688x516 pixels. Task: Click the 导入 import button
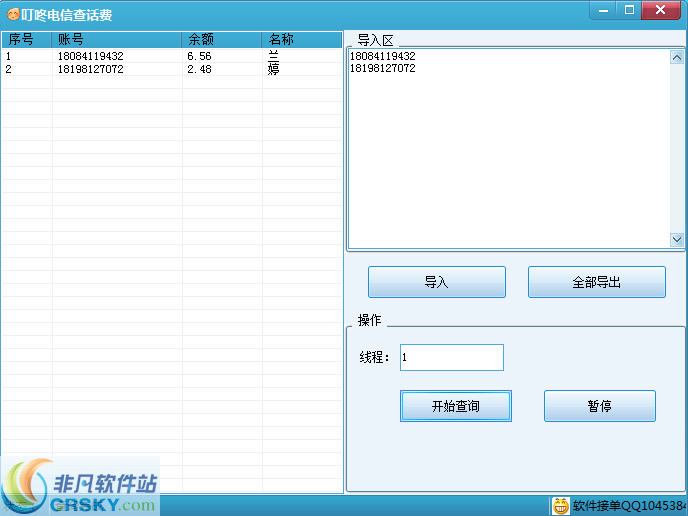coord(437,282)
